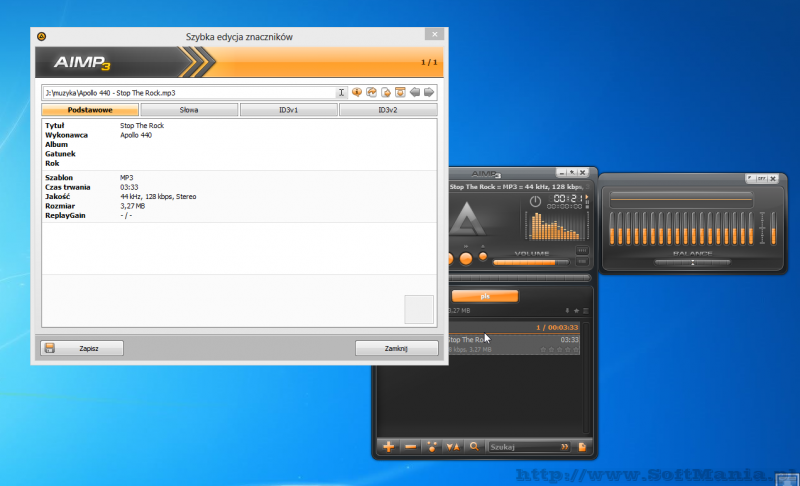800x486 pixels.
Task: Click the page-with-diamond icon in the tag editor toolbar
Action: click(x=386, y=92)
